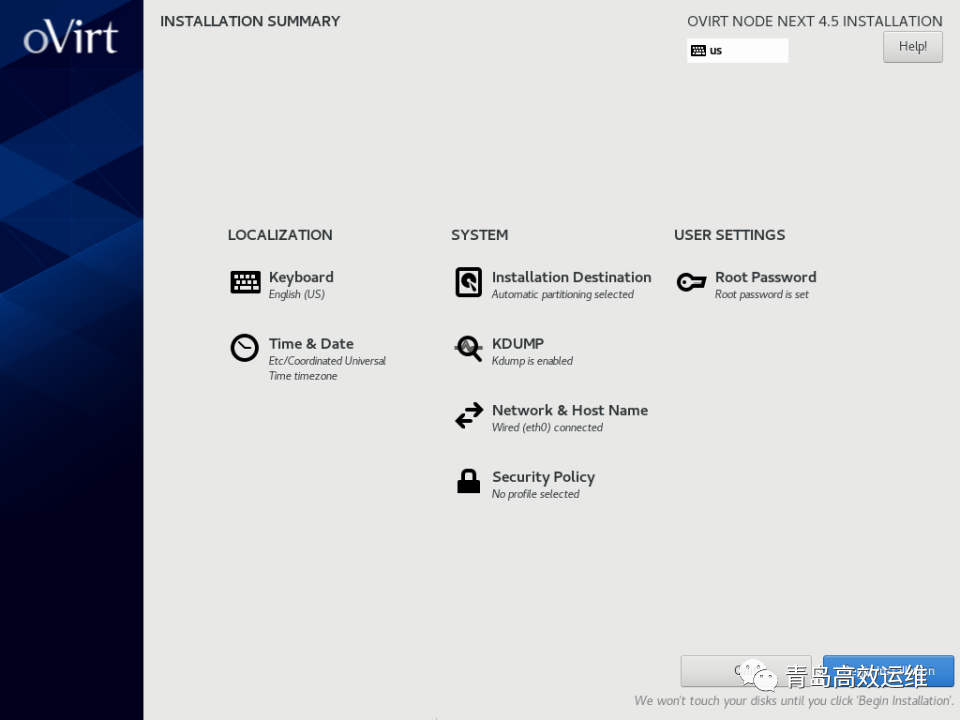Click the Etc/Coordinated Universal Time timezone text
Screen dimensions: 960x720
(328, 369)
